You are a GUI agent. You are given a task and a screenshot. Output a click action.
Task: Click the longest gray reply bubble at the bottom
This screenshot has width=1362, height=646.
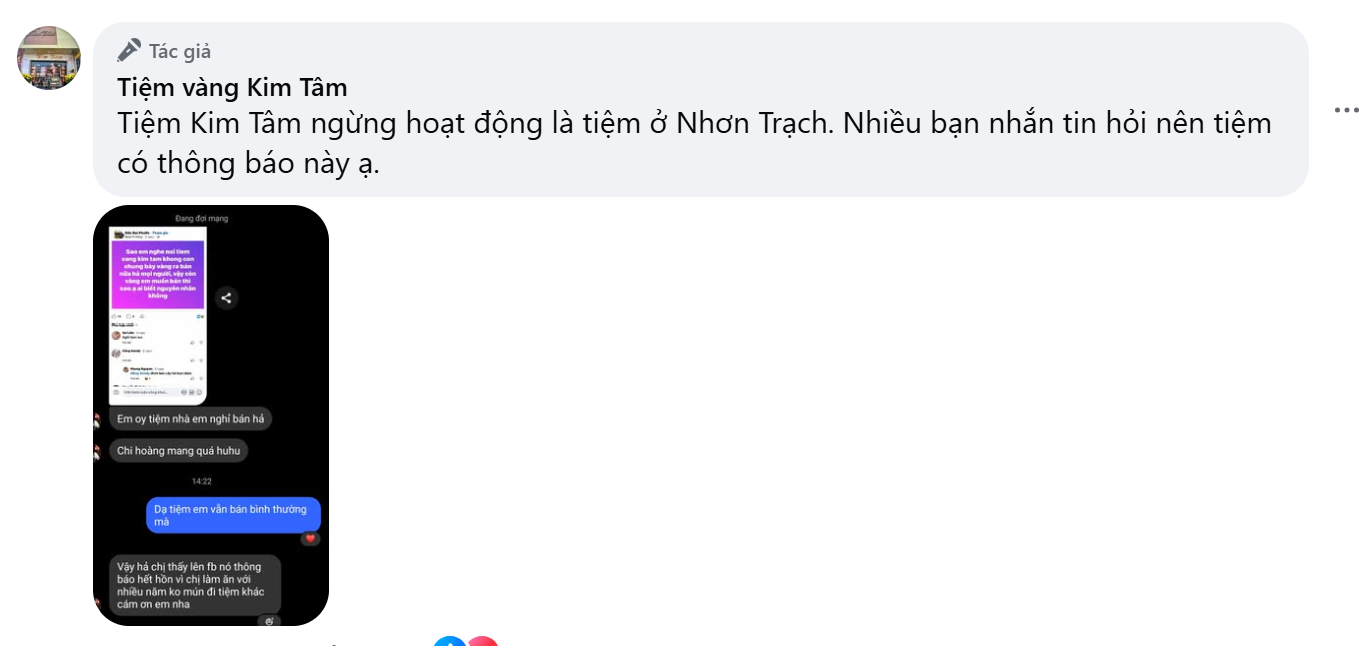tap(195, 584)
